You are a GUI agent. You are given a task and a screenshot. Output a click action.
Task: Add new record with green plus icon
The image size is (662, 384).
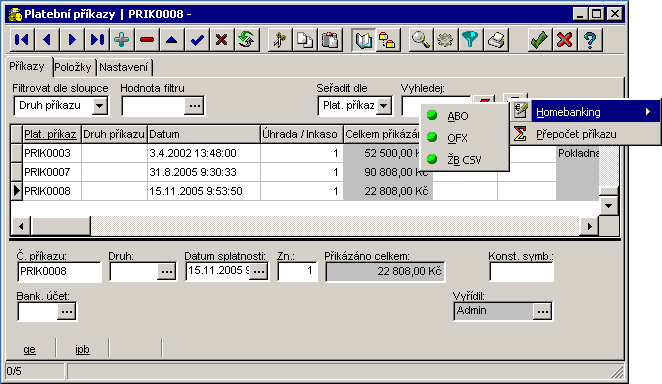pyautogui.click(x=122, y=40)
